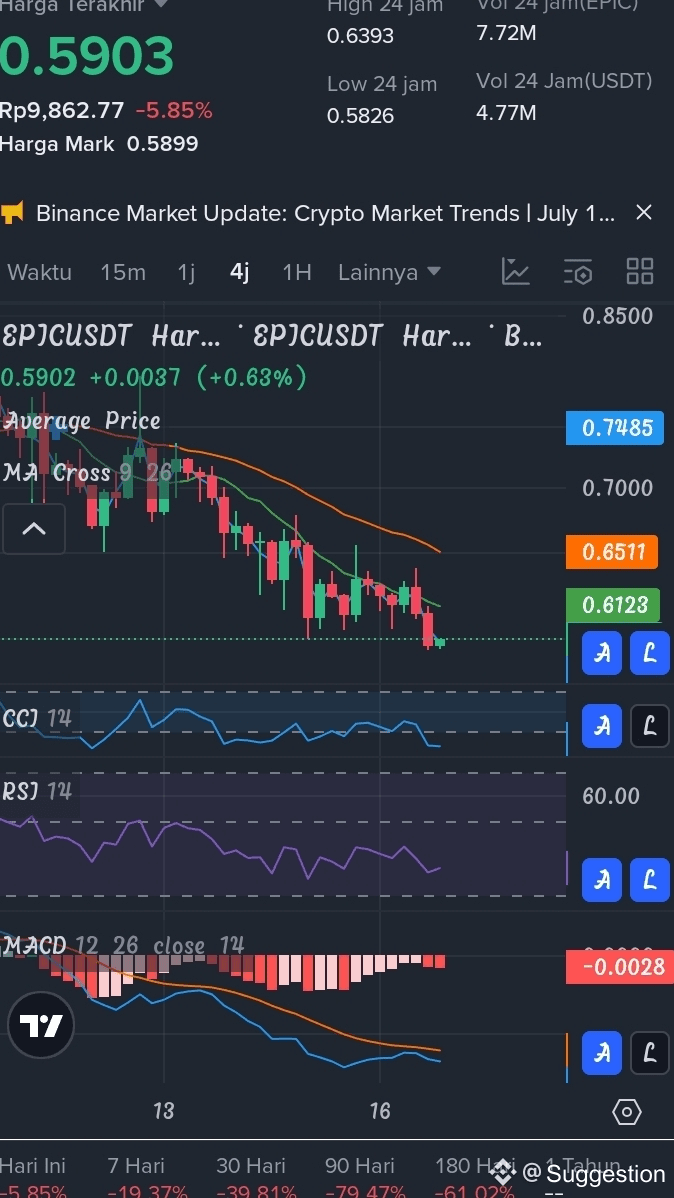The height and width of the screenshot is (1198, 674).
Task: Click the date 13 on time axis
Action: point(164,1111)
